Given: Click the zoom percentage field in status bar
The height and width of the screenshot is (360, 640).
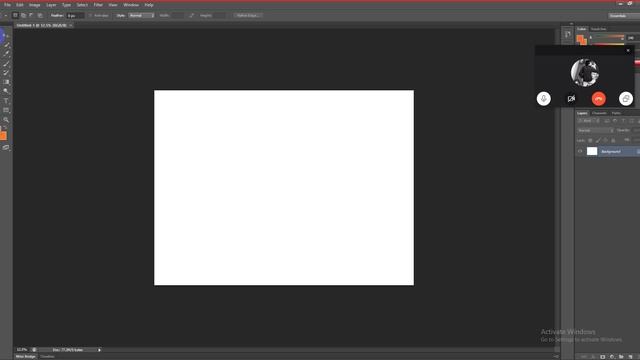Looking at the screenshot, I should [22, 350].
